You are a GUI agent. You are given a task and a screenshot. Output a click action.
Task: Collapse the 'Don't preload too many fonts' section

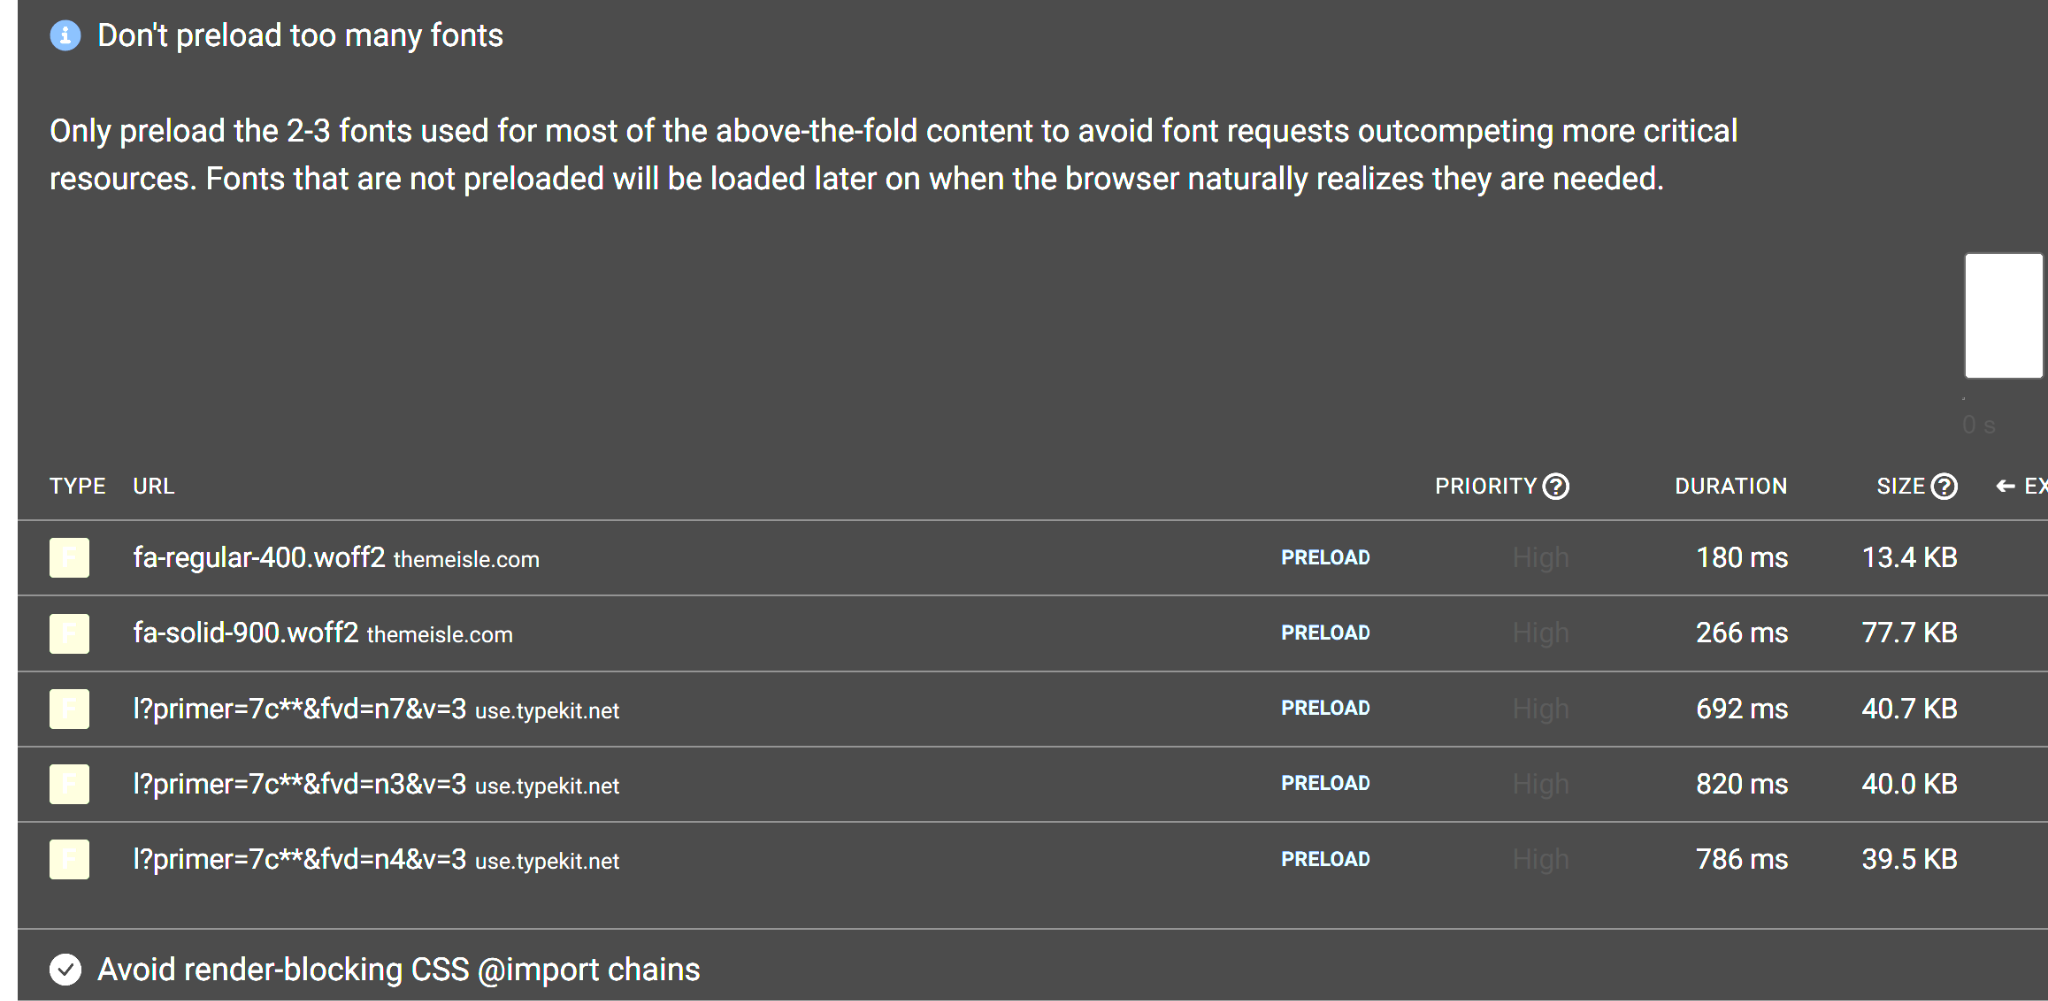[300, 36]
